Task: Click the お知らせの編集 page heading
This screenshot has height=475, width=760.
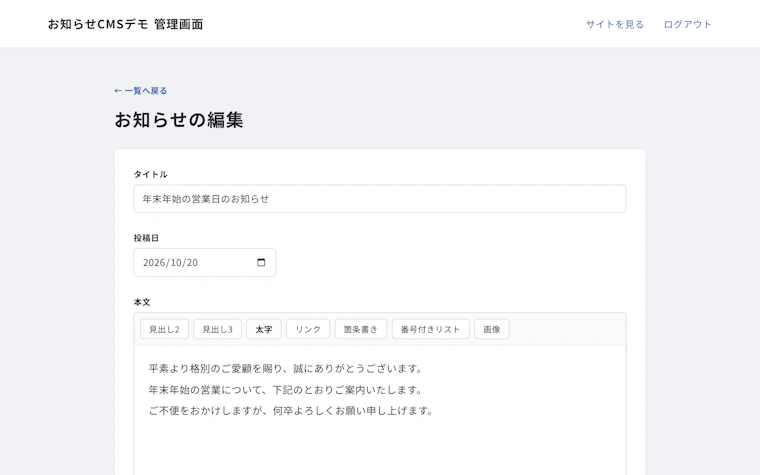Action: pos(179,119)
